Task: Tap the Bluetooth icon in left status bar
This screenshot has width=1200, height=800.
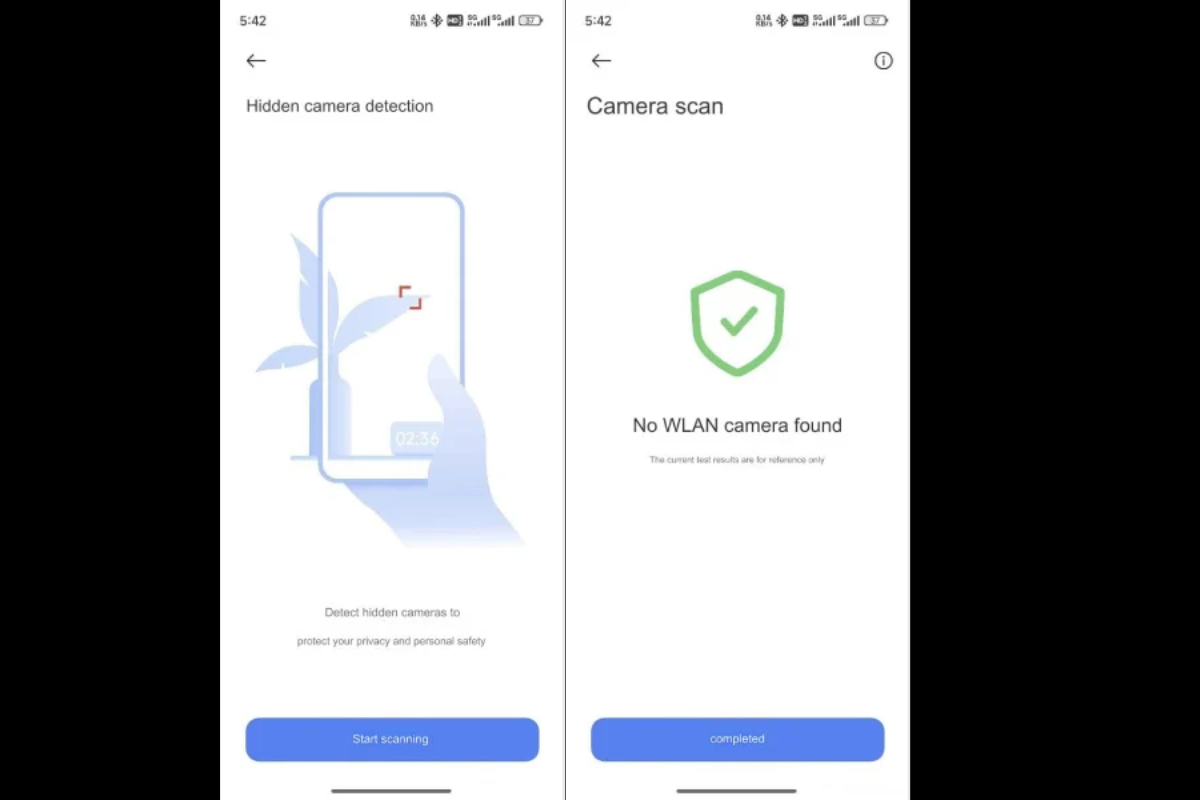Action: pos(437,20)
